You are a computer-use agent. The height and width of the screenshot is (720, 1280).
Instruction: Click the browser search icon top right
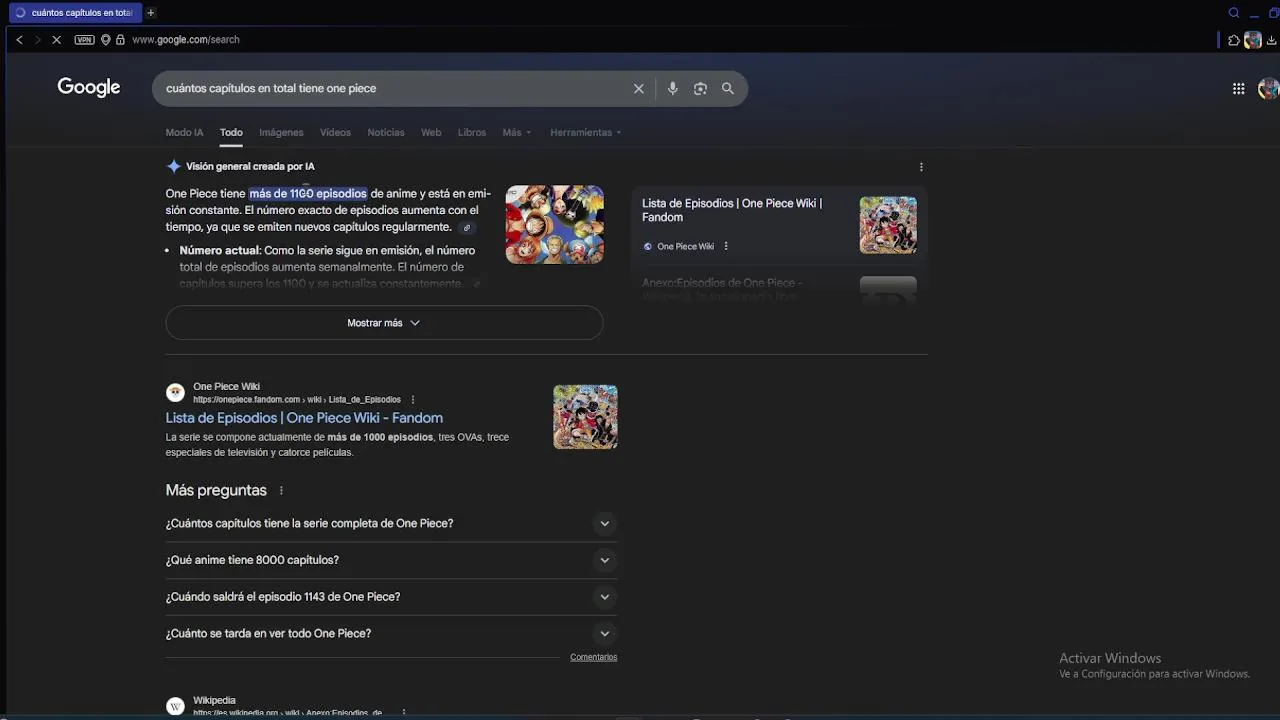coord(1234,13)
